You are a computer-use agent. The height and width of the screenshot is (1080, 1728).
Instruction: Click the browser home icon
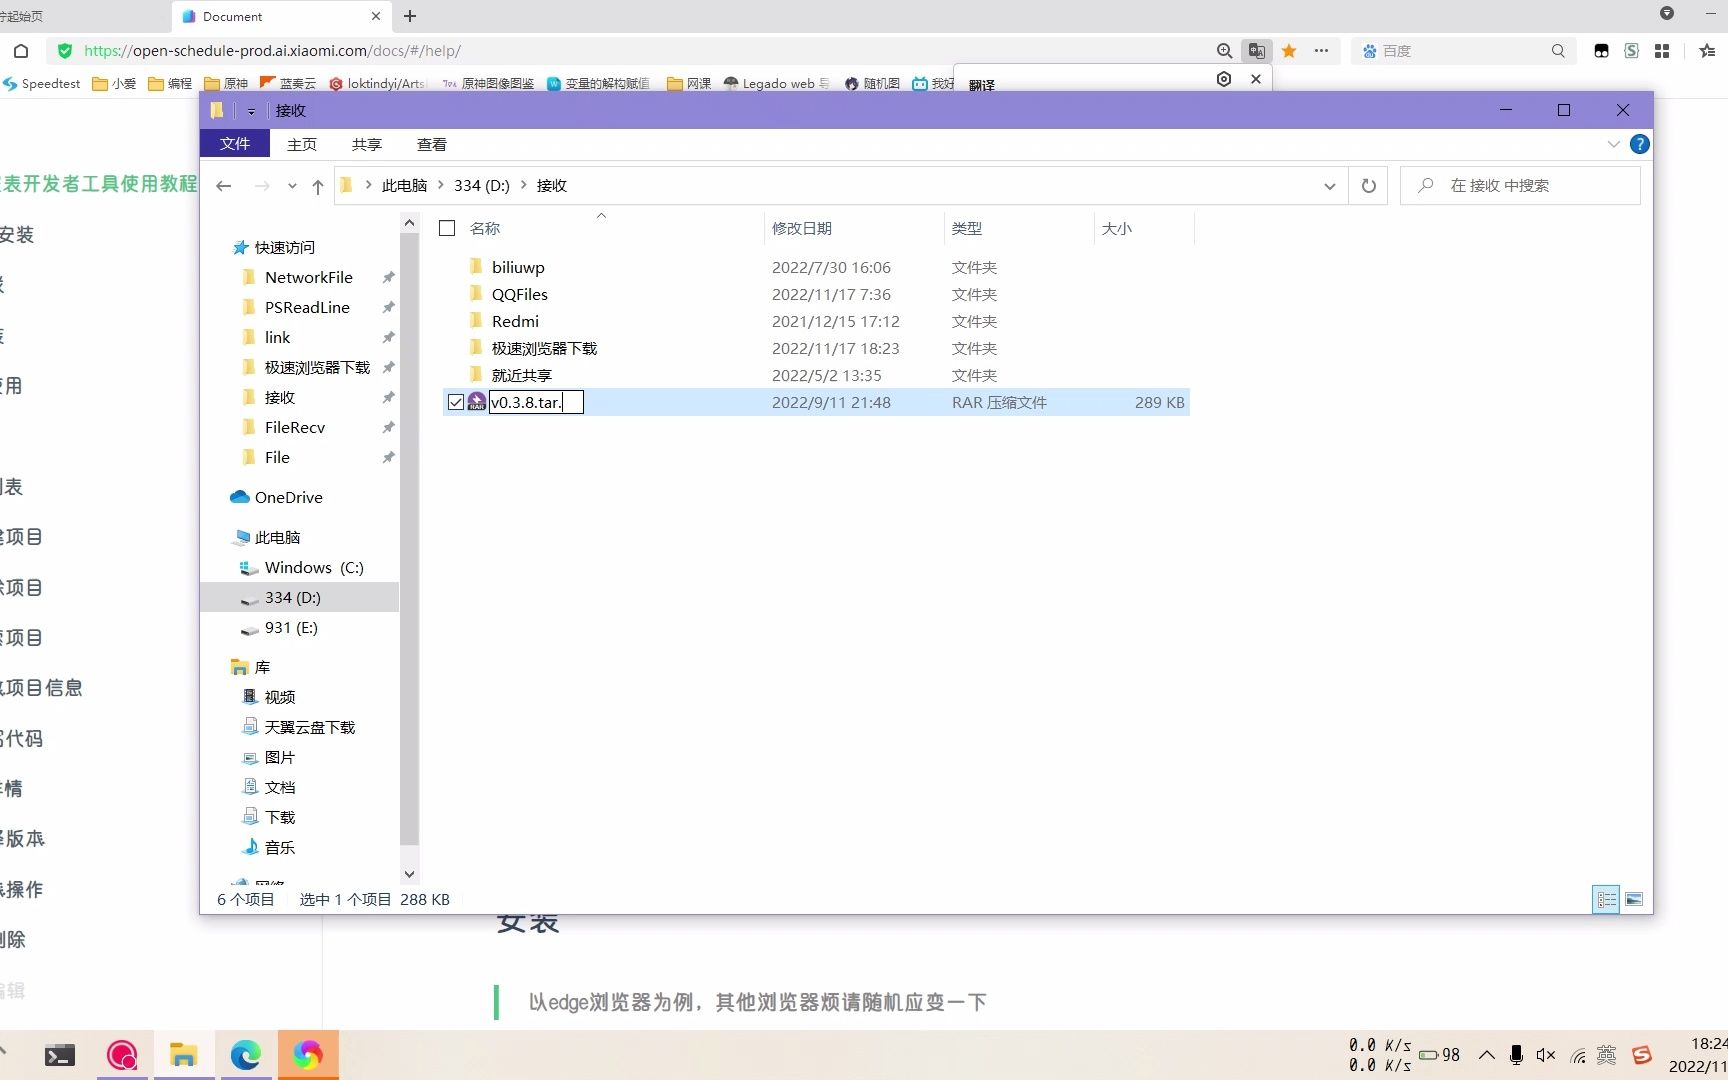(x=21, y=51)
